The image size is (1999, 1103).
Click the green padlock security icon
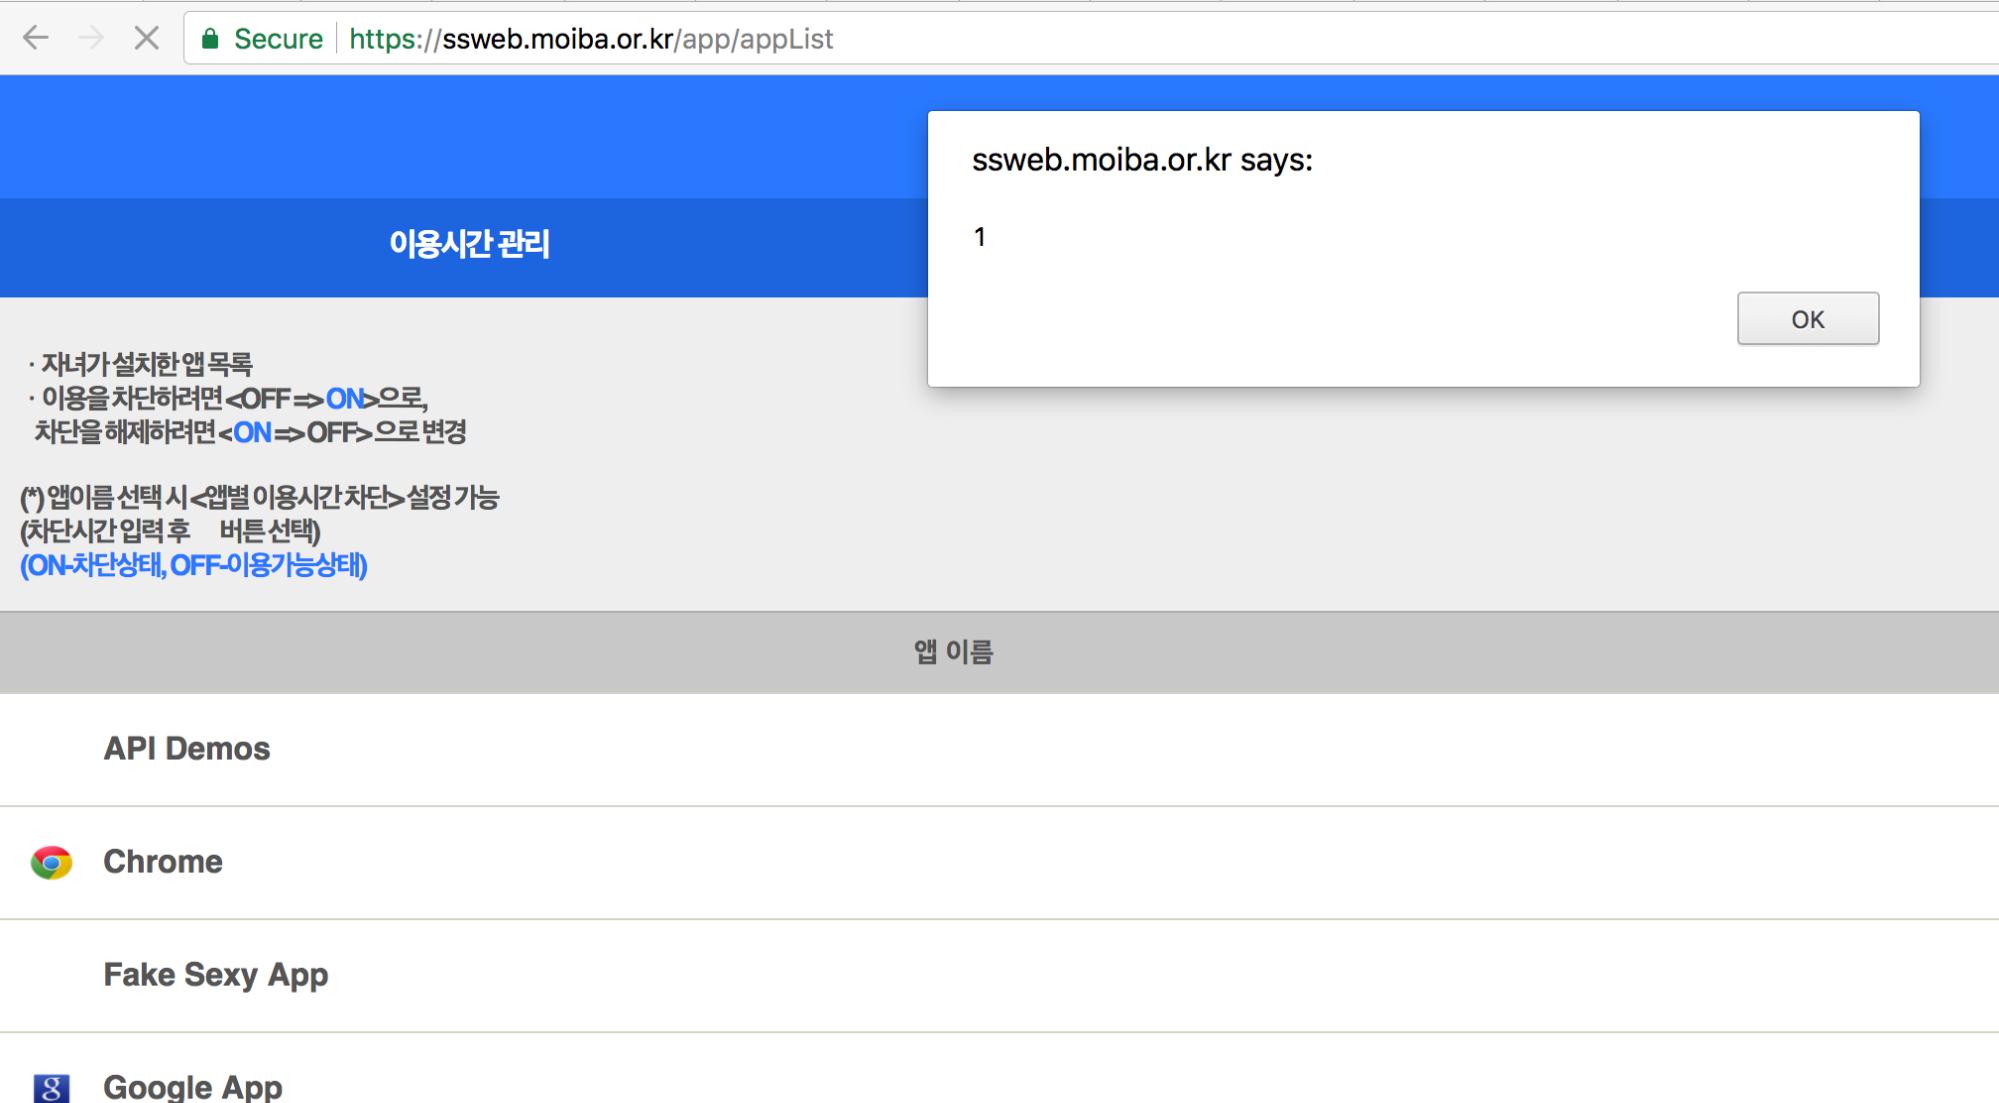tap(210, 39)
